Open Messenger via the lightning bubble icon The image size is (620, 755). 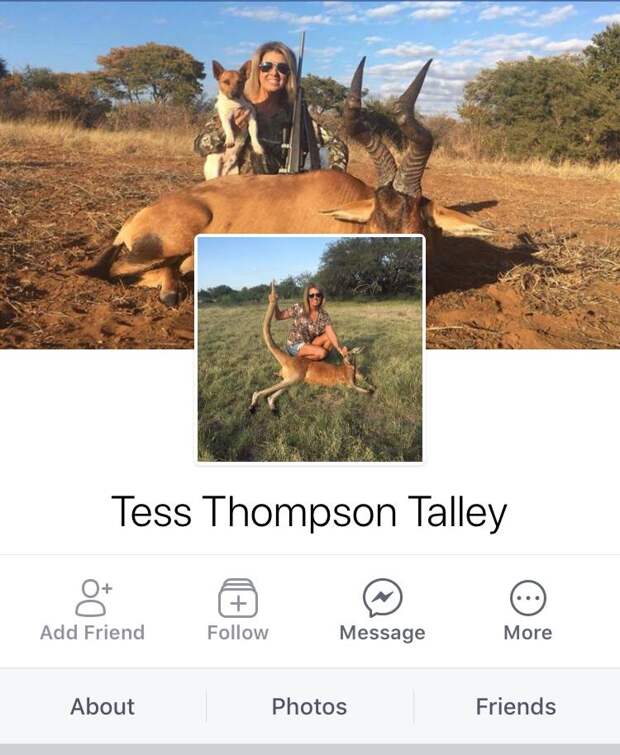383,598
